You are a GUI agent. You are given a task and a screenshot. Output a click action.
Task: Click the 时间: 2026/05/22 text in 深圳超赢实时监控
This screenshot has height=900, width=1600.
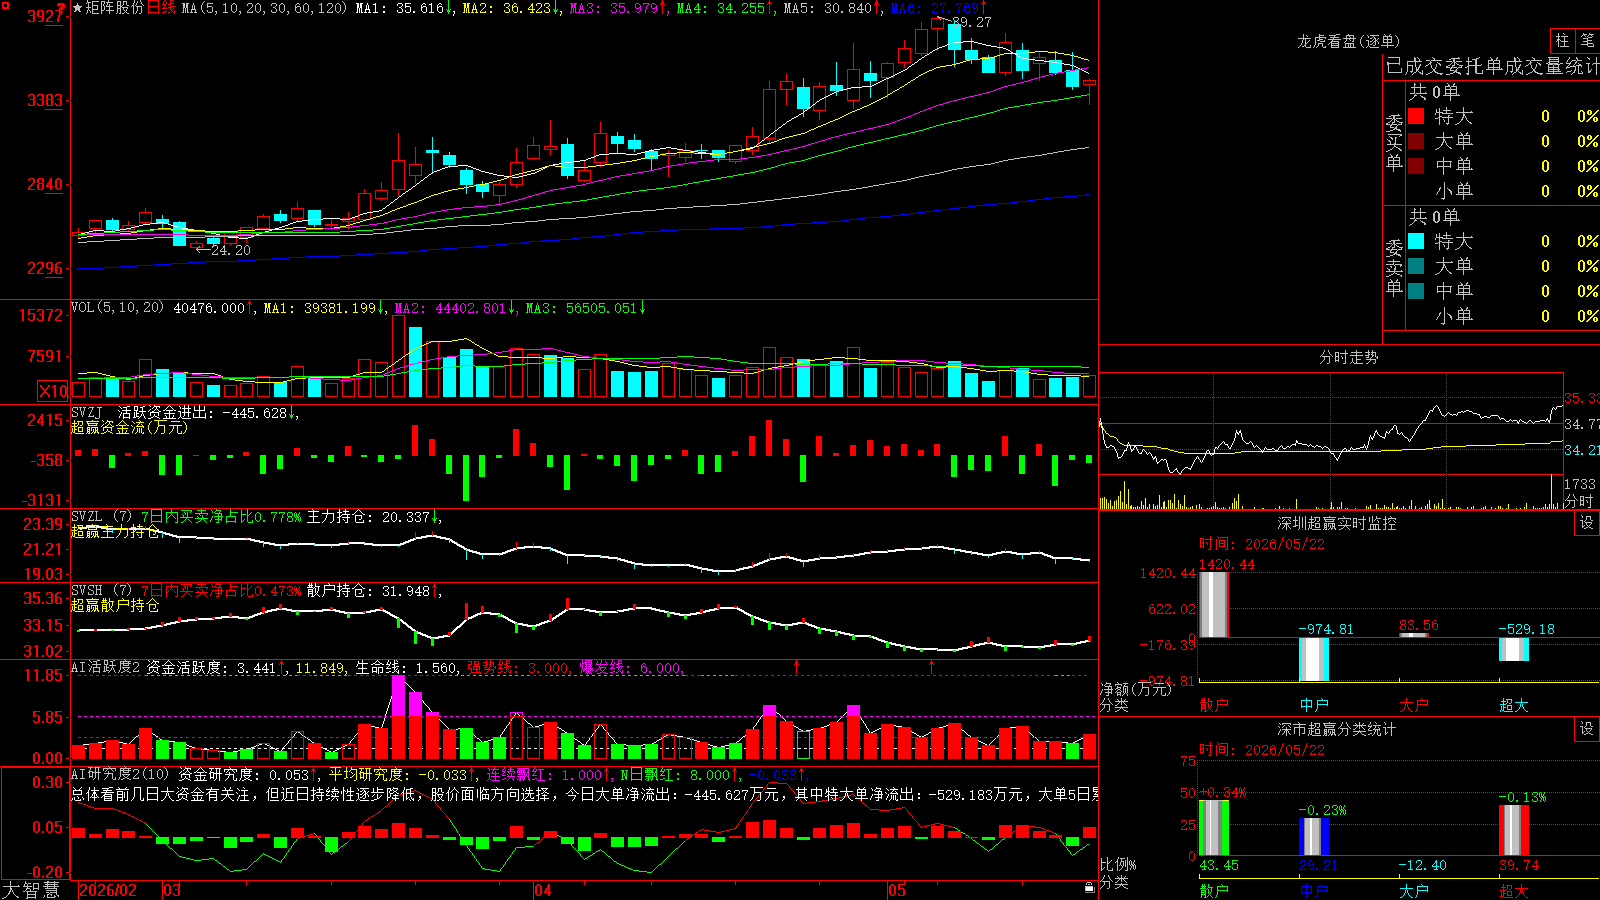(x=1262, y=544)
